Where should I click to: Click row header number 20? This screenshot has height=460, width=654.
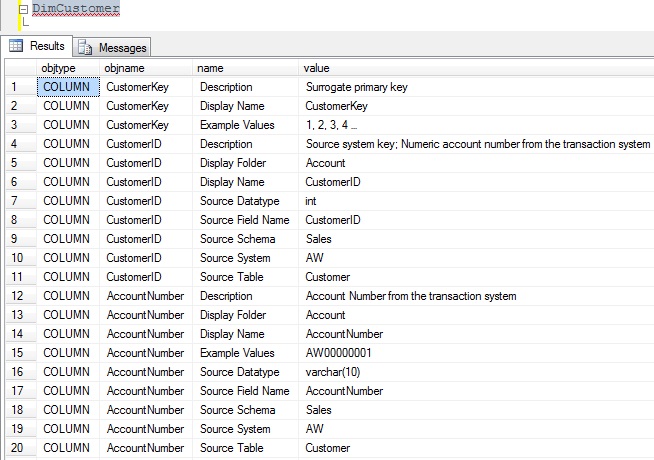18,448
